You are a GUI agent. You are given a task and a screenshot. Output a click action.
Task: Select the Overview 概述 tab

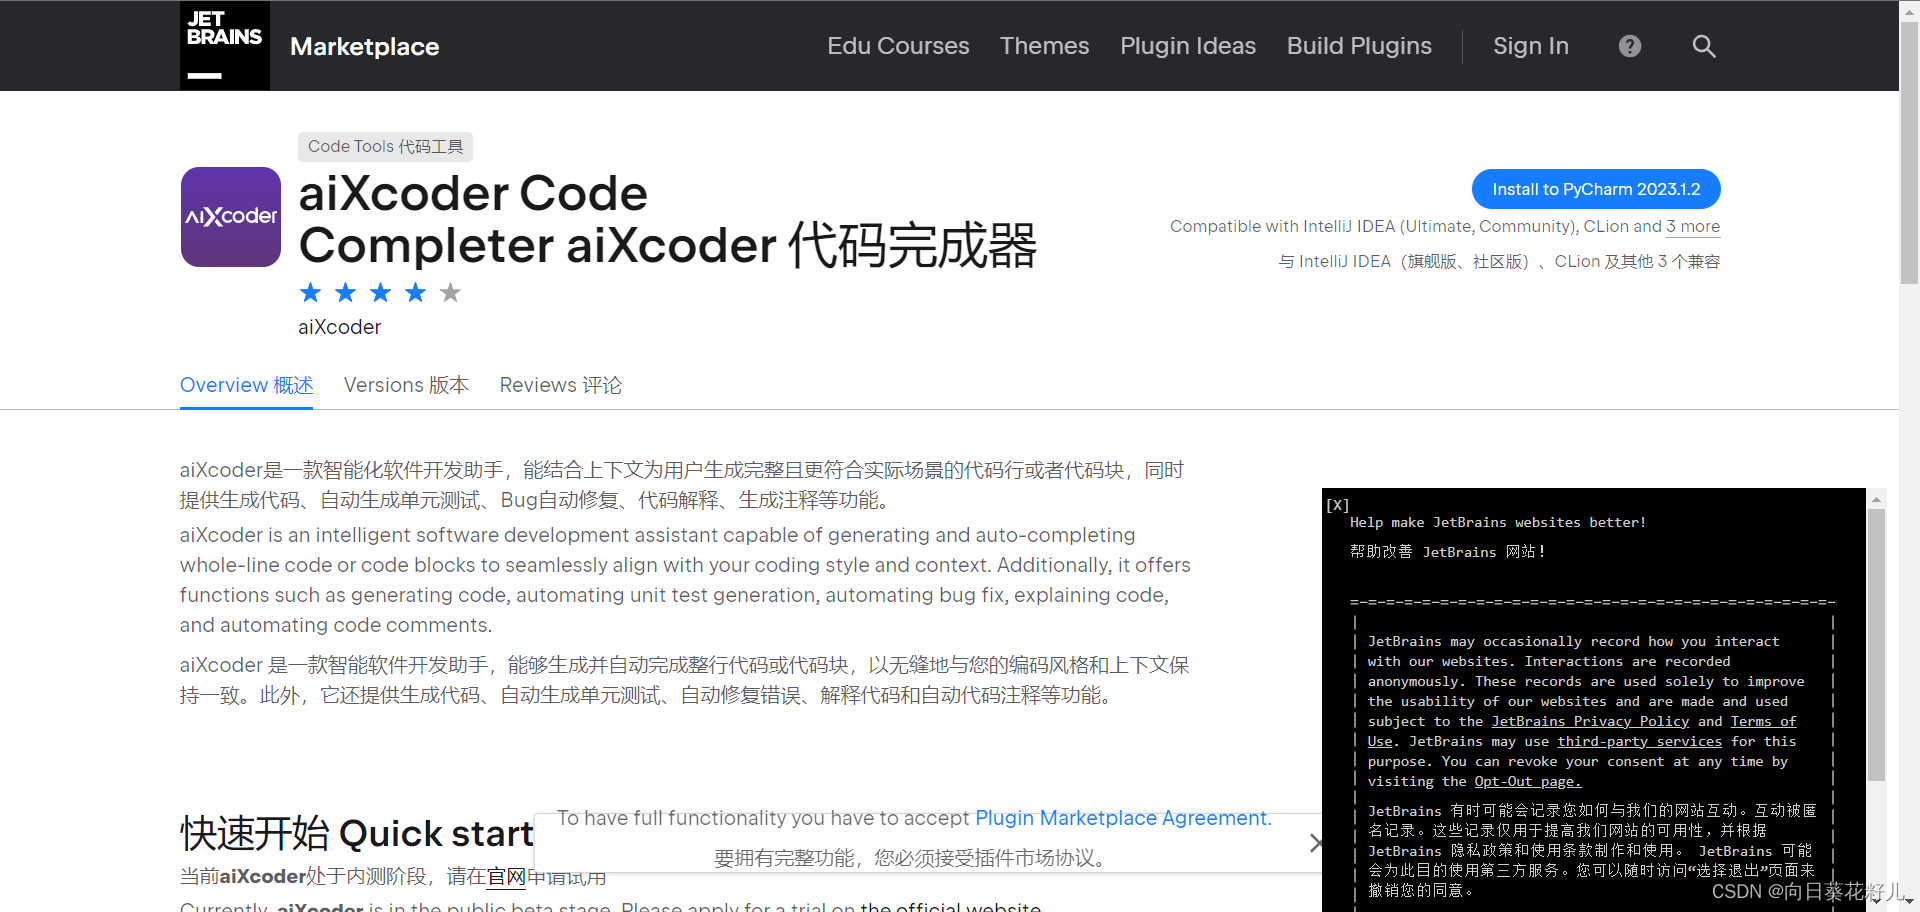click(x=246, y=385)
